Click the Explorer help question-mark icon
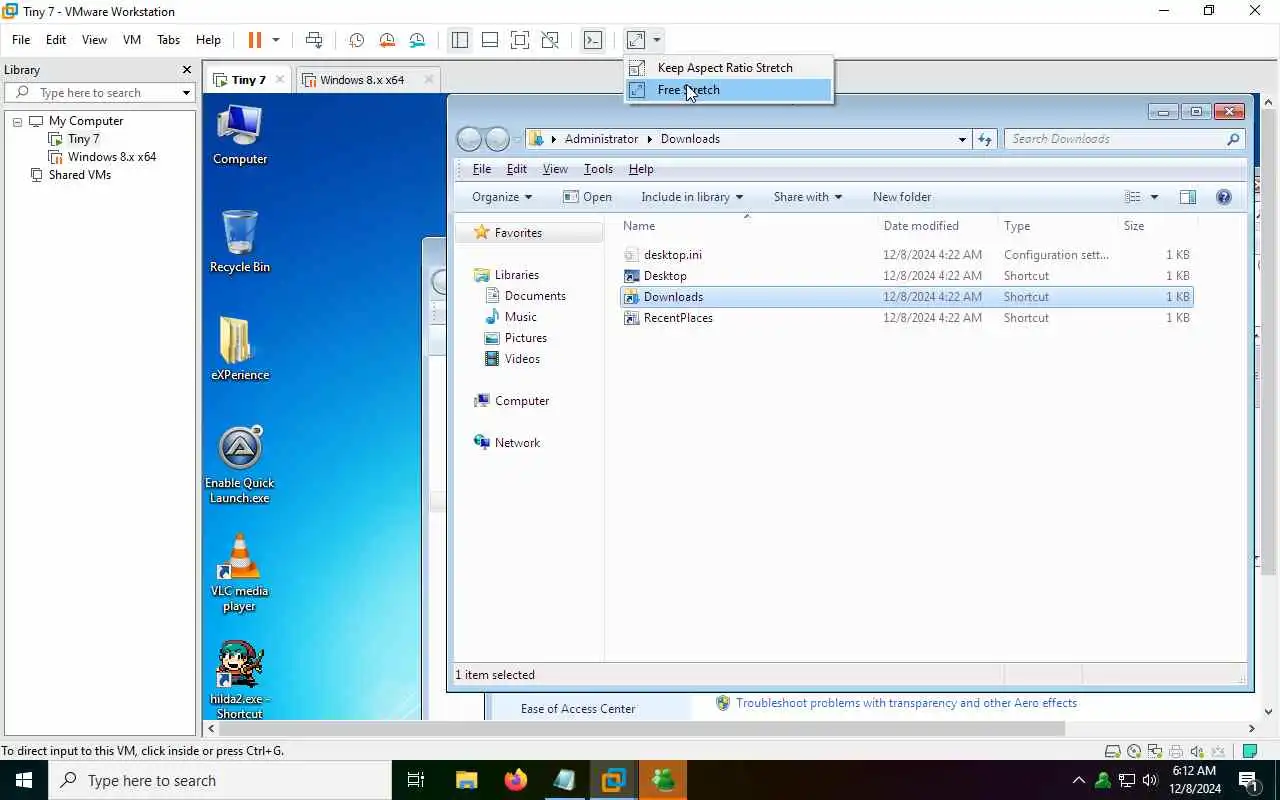The image size is (1280, 800). tap(1224, 197)
